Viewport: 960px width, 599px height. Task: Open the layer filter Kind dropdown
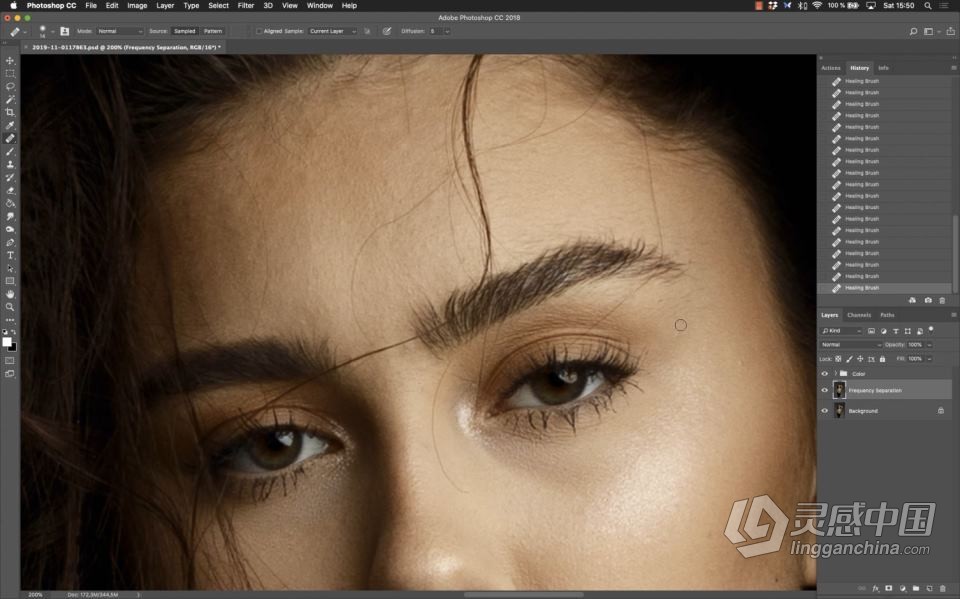(841, 331)
